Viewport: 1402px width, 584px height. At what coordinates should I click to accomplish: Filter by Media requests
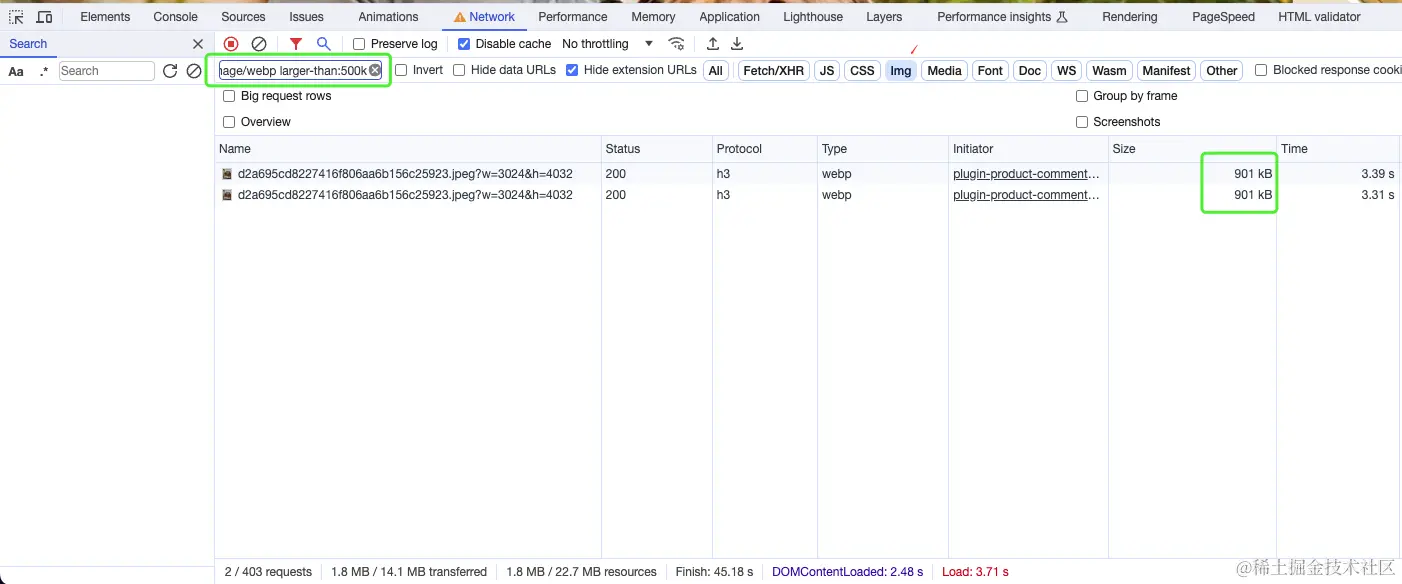pyautogui.click(x=944, y=71)
